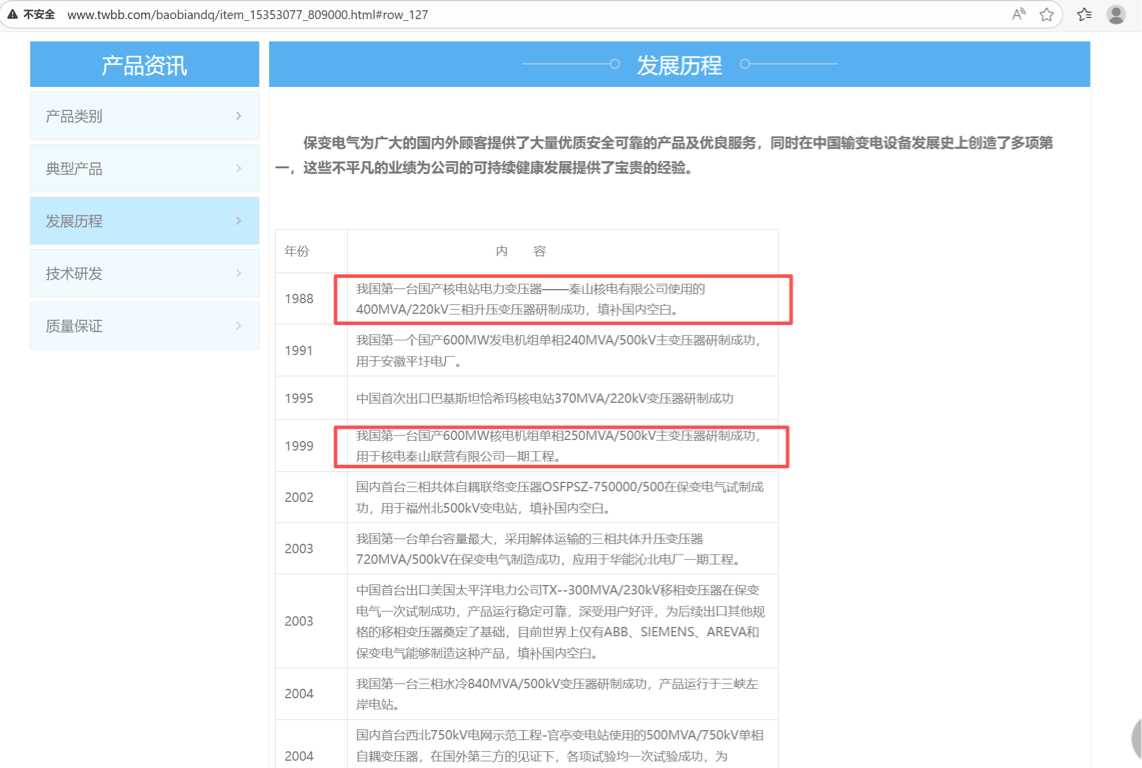The height and width of the screenshot is (768, 1142).
Task: Expand the 产品类别 chevron arrow
Action: point(239,116)
